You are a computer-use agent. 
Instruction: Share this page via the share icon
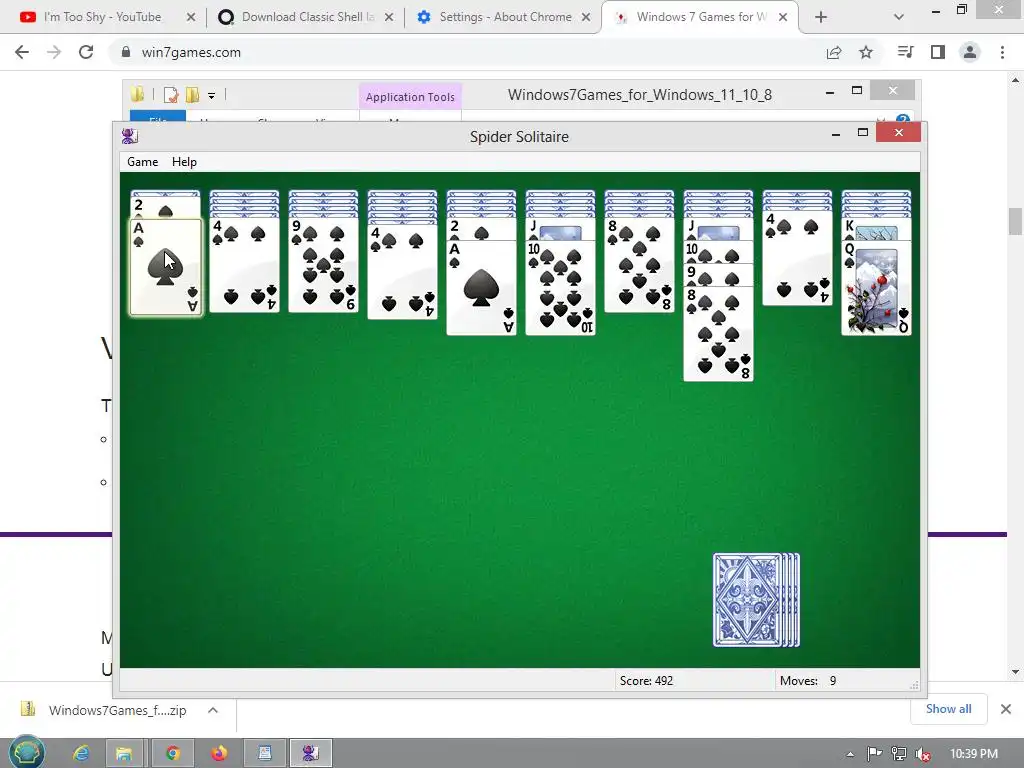point(834,52)
